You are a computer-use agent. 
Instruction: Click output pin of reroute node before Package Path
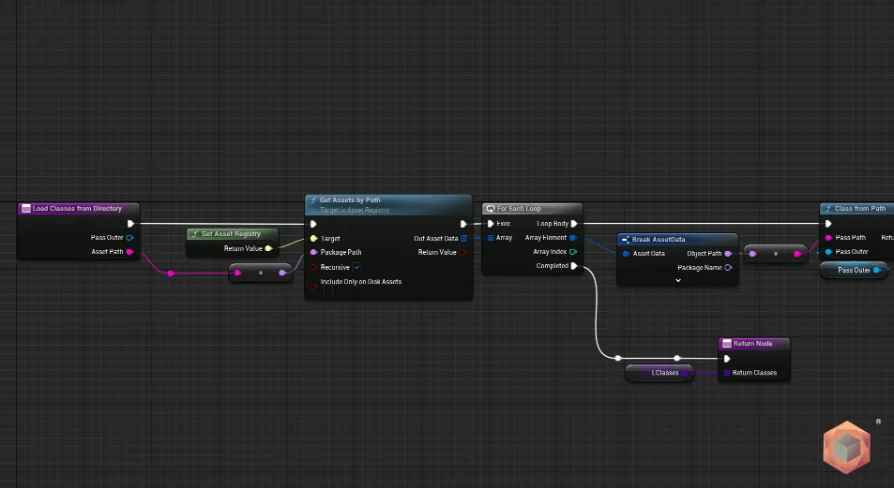[282, 273]
